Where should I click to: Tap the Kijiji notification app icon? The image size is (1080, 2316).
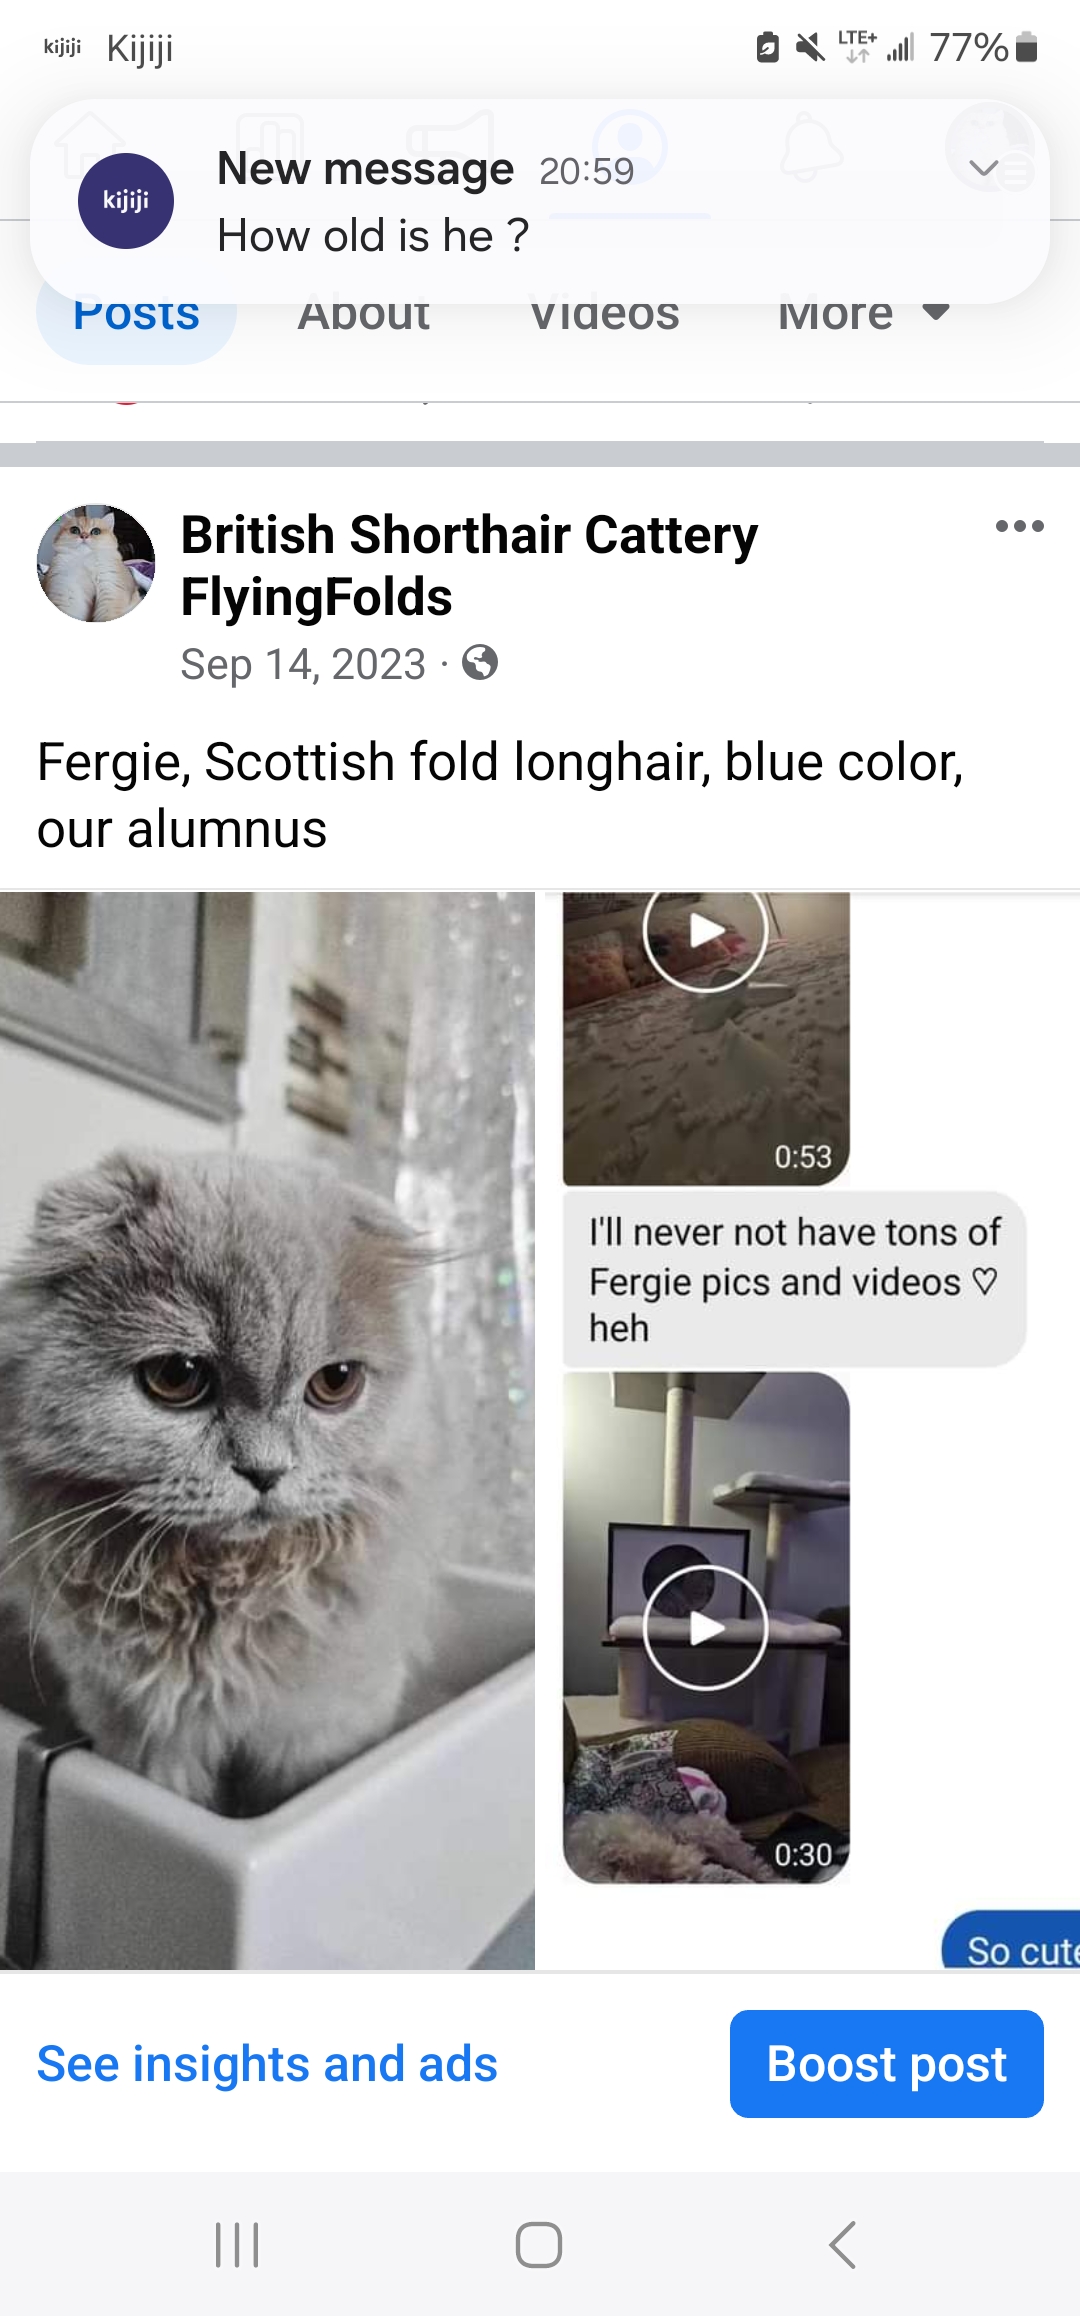tap(126, 201)
